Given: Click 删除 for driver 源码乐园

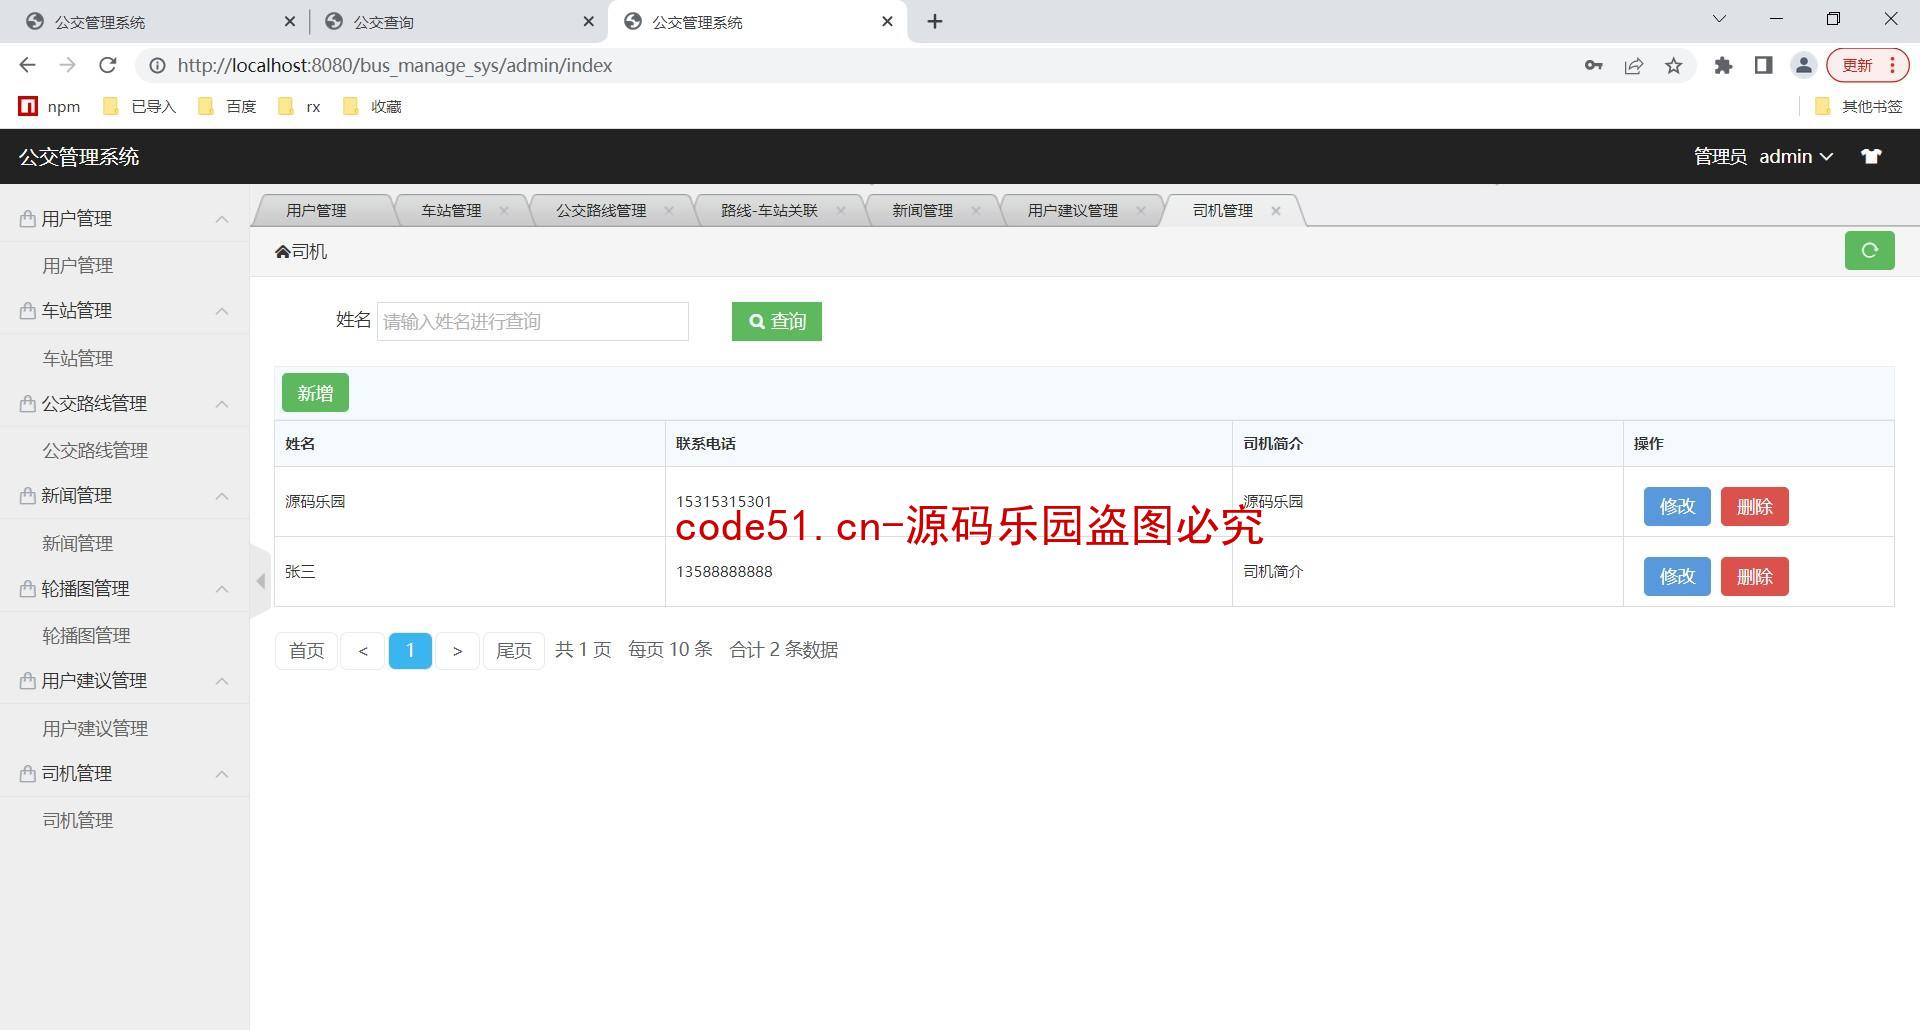Looking at the screenshot, I should [1754, 506].
